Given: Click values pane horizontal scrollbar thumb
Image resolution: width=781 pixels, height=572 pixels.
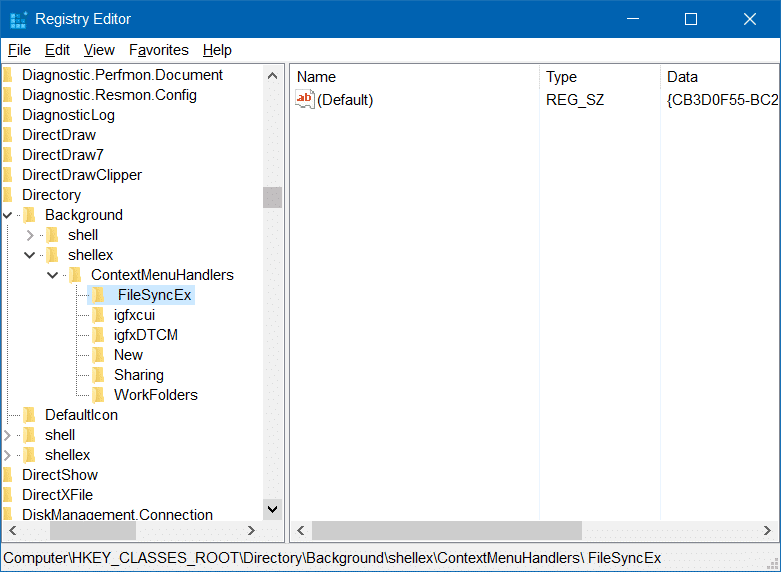Looking at the screenshot, I should tap(447, 531).
